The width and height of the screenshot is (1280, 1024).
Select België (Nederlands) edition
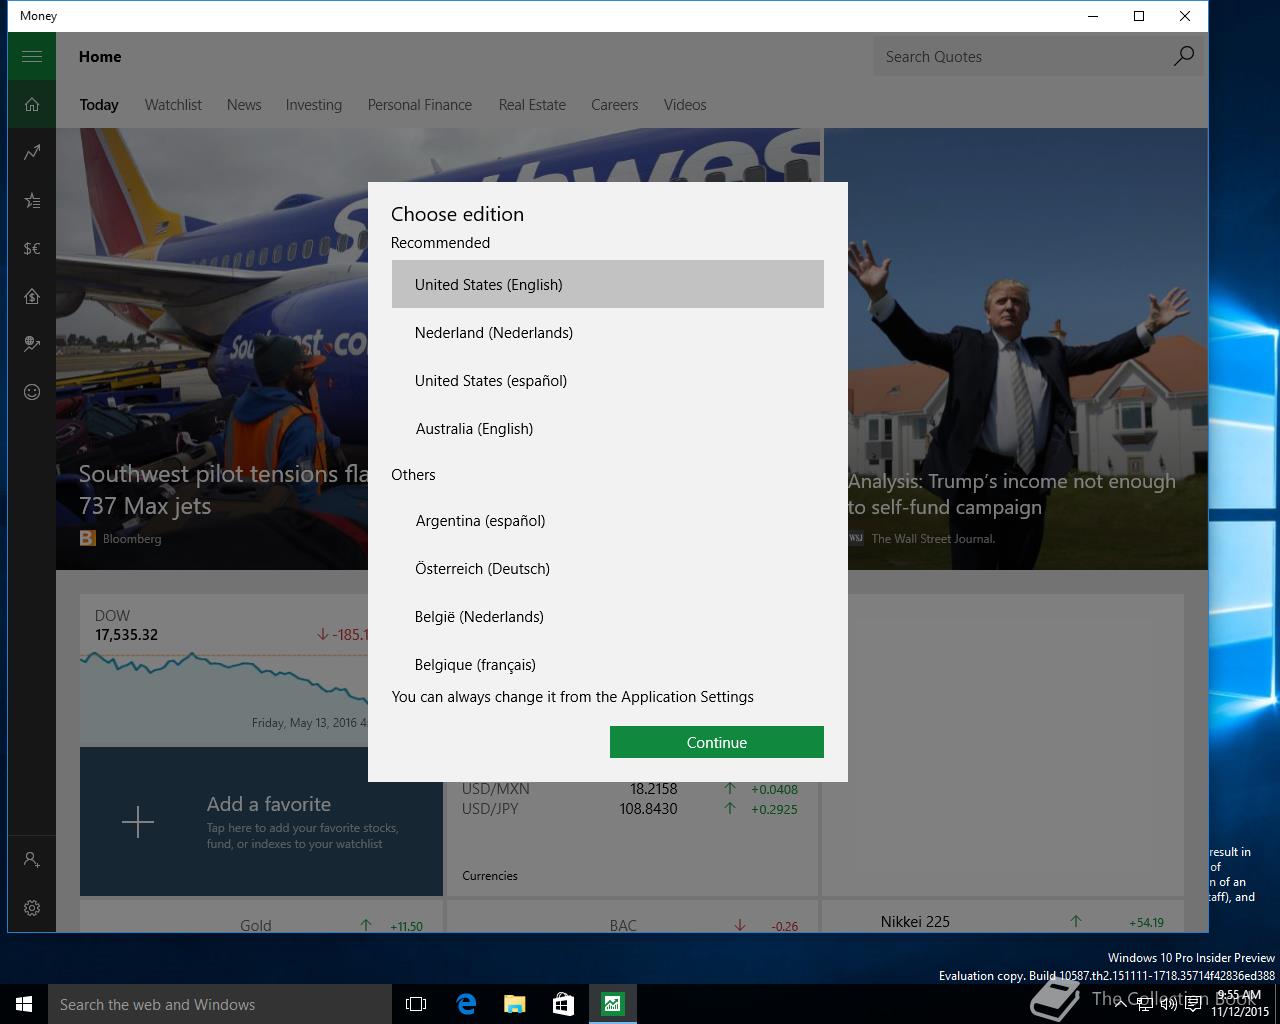pos(608,616)
